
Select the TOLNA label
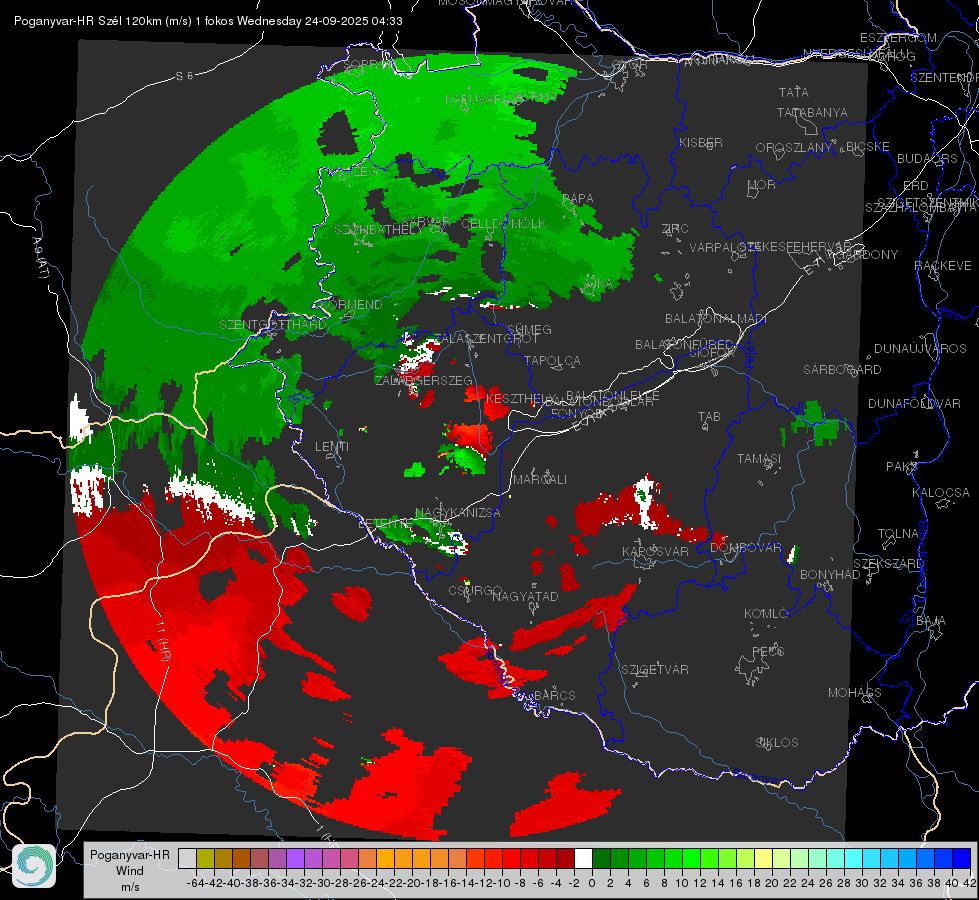(898, 533)
